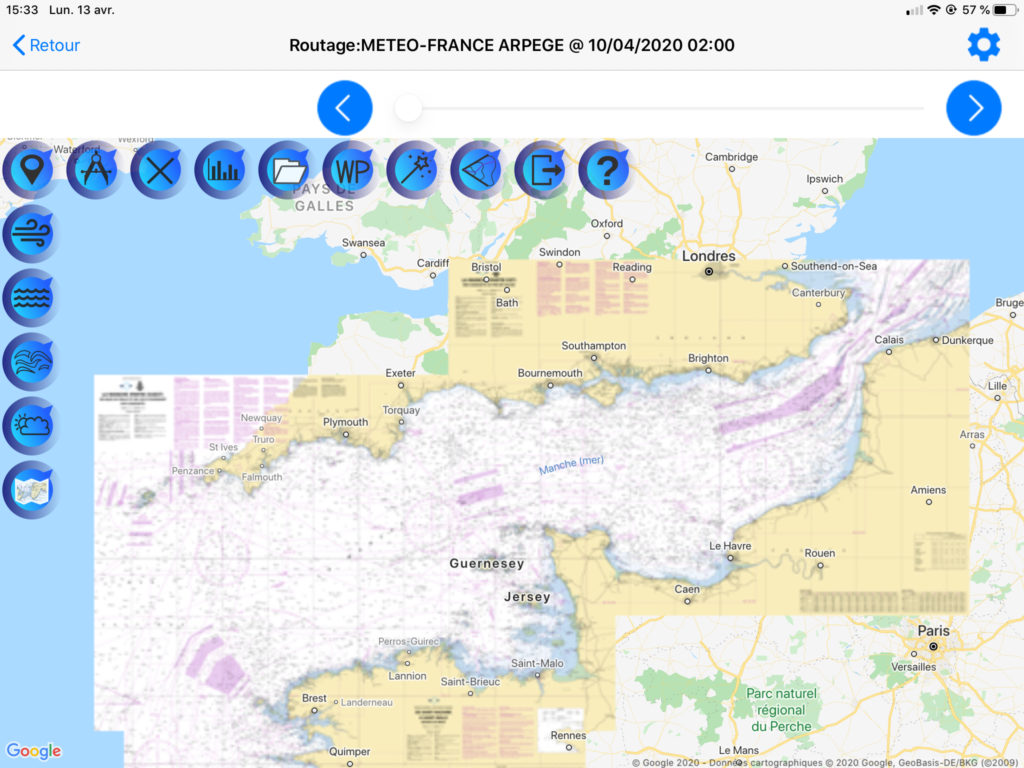The image size is (1024, 768).
Task: Click the forecast time slider handle
Action: coord(409,108)
